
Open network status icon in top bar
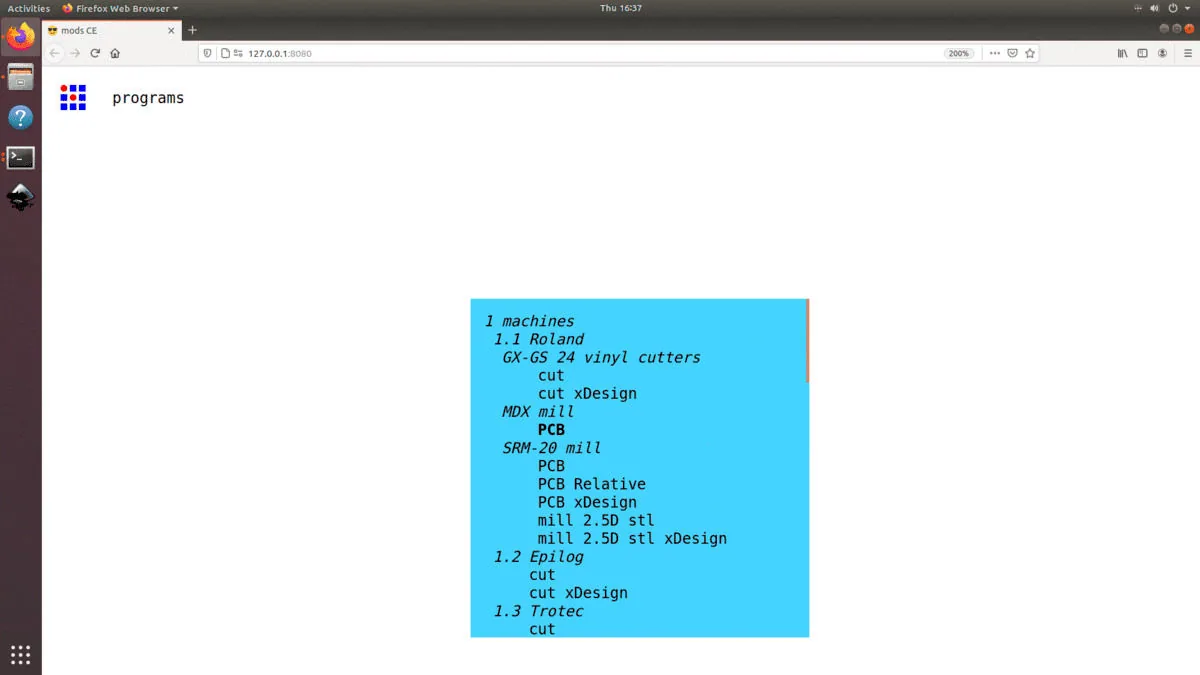point(1139,8)
